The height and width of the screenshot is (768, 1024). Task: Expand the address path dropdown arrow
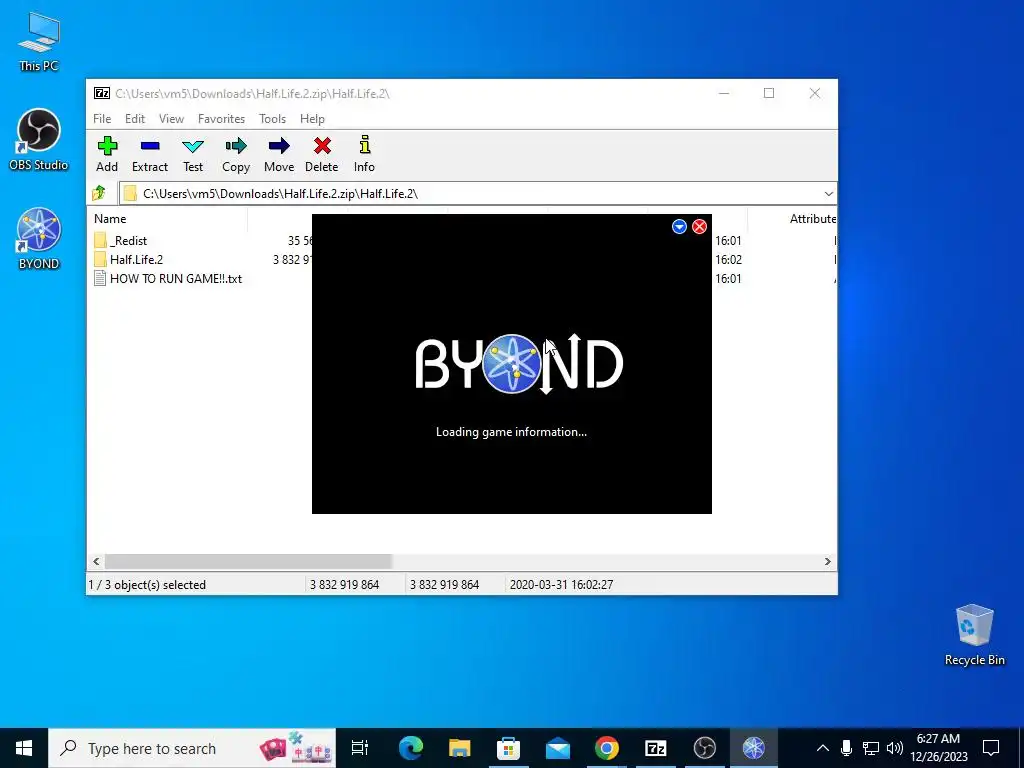(828, 194)
